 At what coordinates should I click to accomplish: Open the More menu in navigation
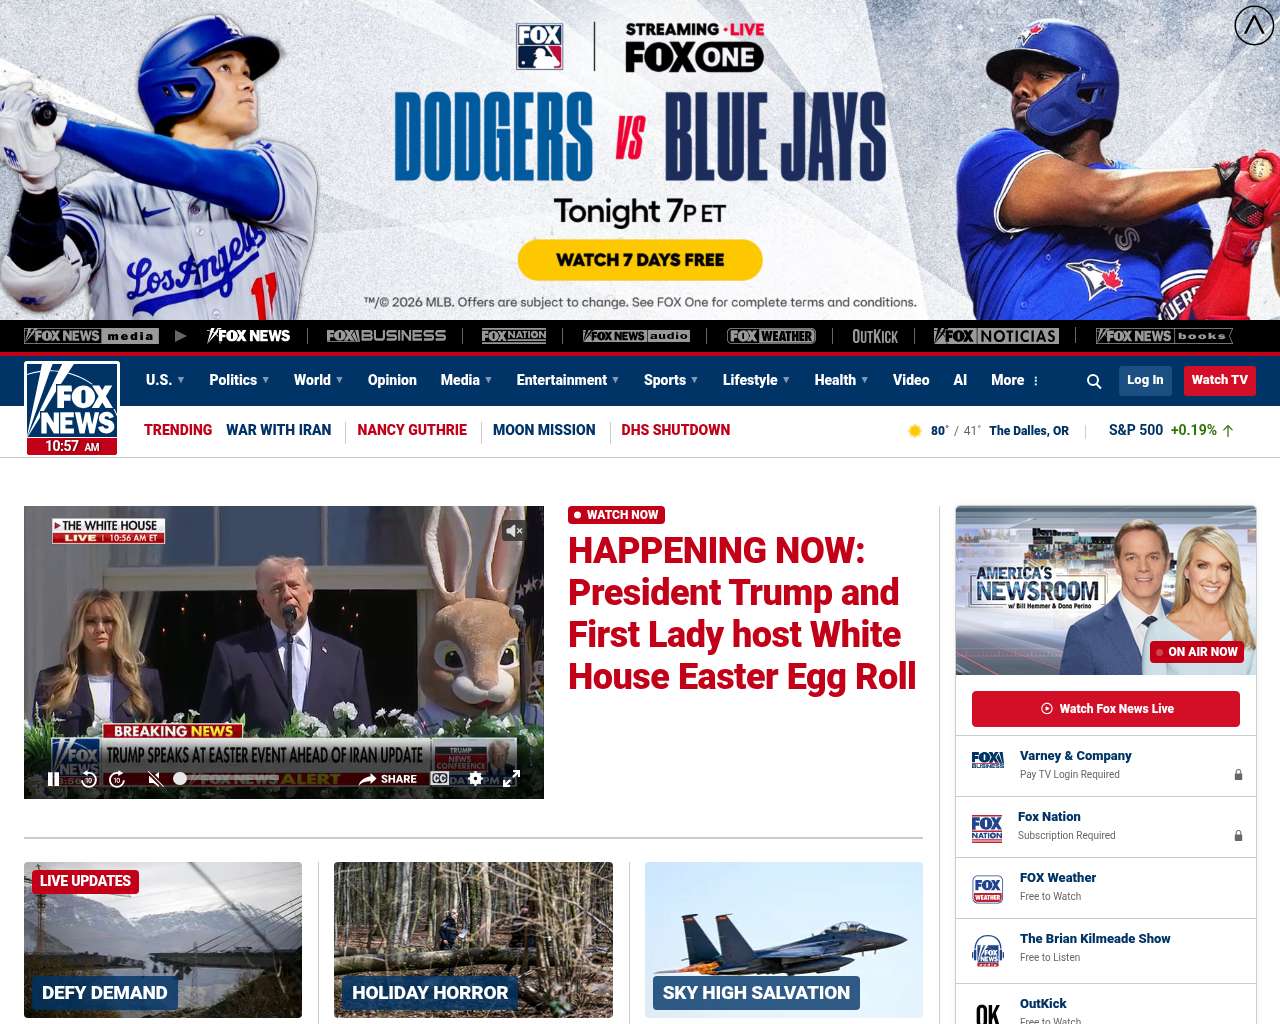(1015, 380)
